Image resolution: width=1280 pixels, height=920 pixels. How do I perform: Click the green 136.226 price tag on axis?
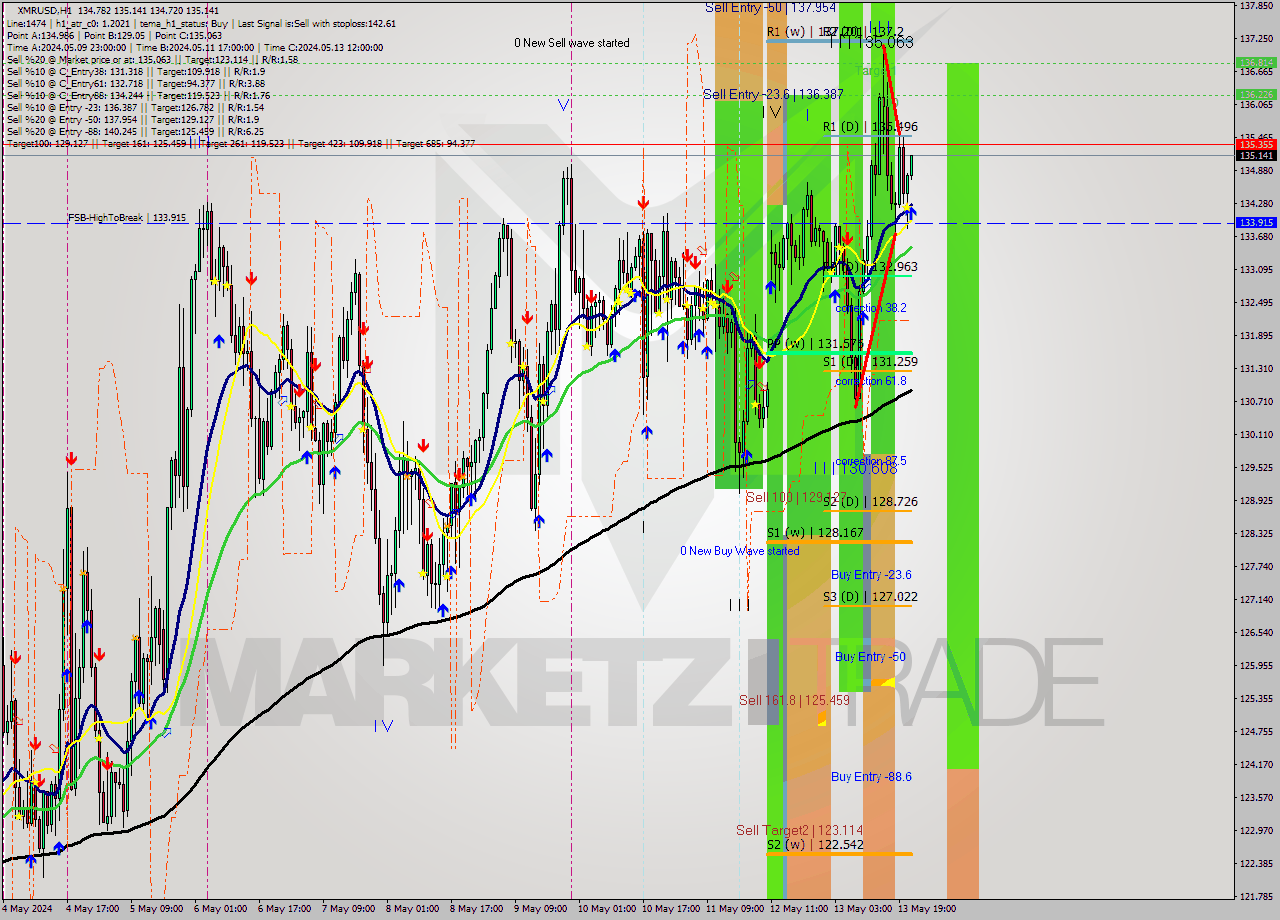[1256, 94]
